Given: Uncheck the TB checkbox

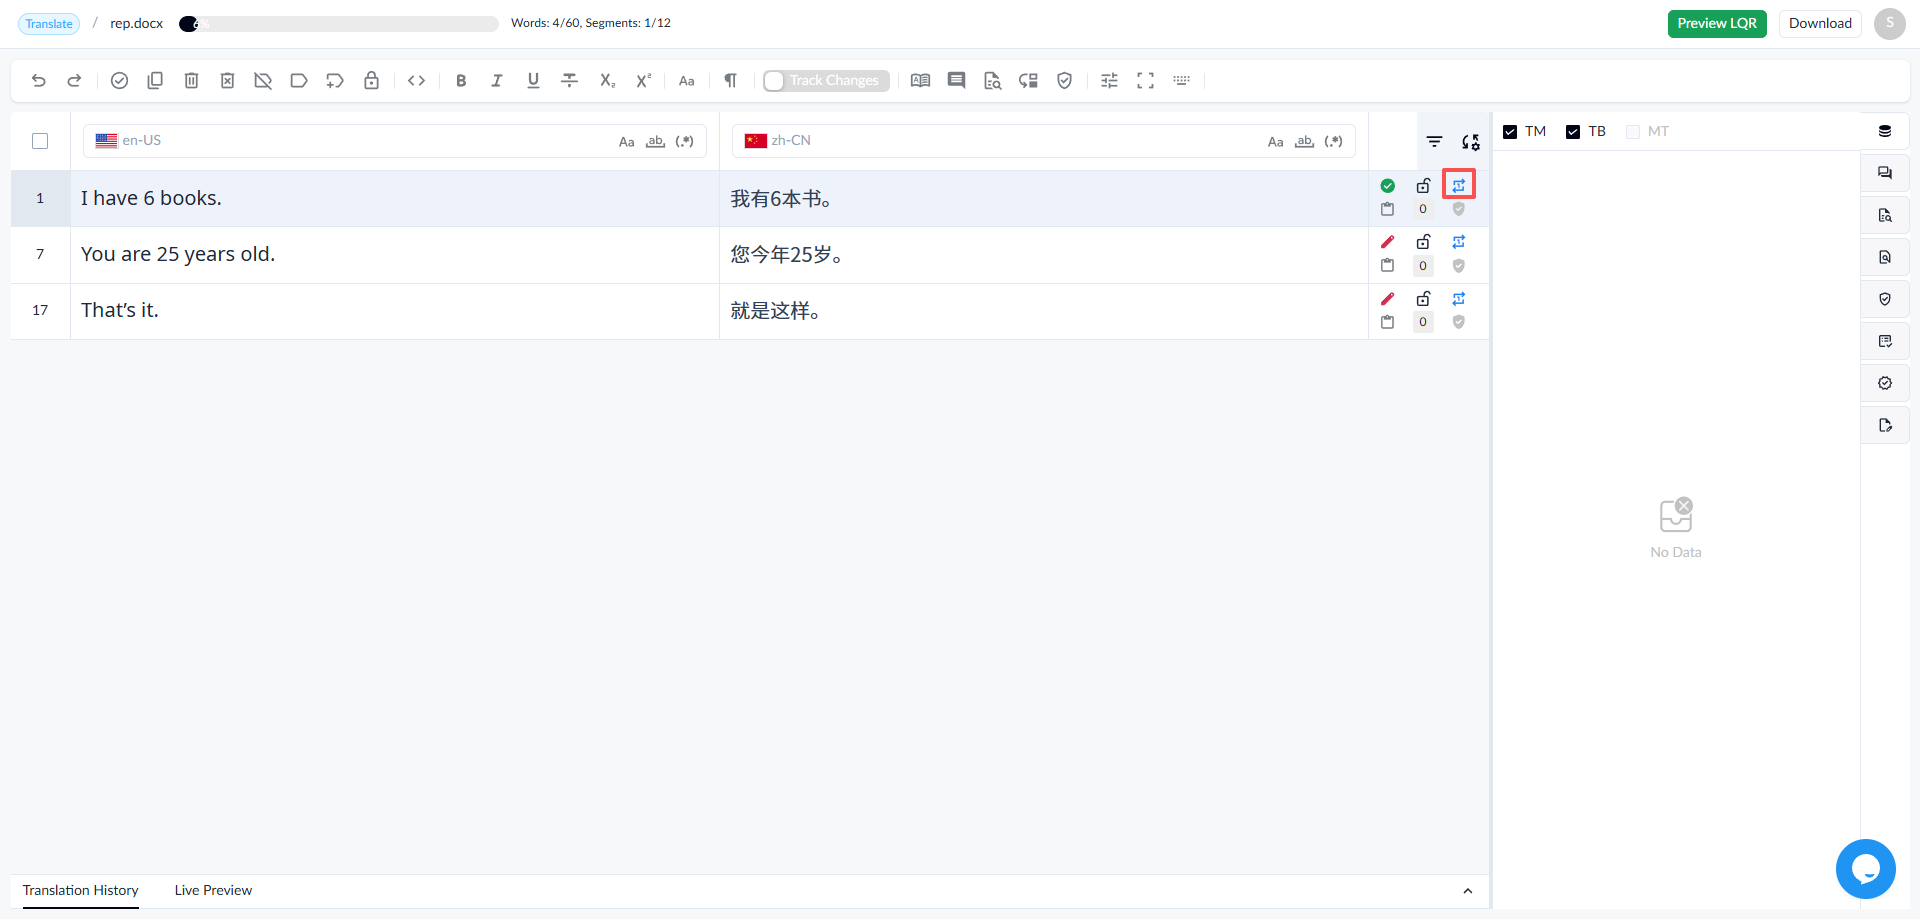Looking at the screenshot, I should click(x=1573, y=132).
